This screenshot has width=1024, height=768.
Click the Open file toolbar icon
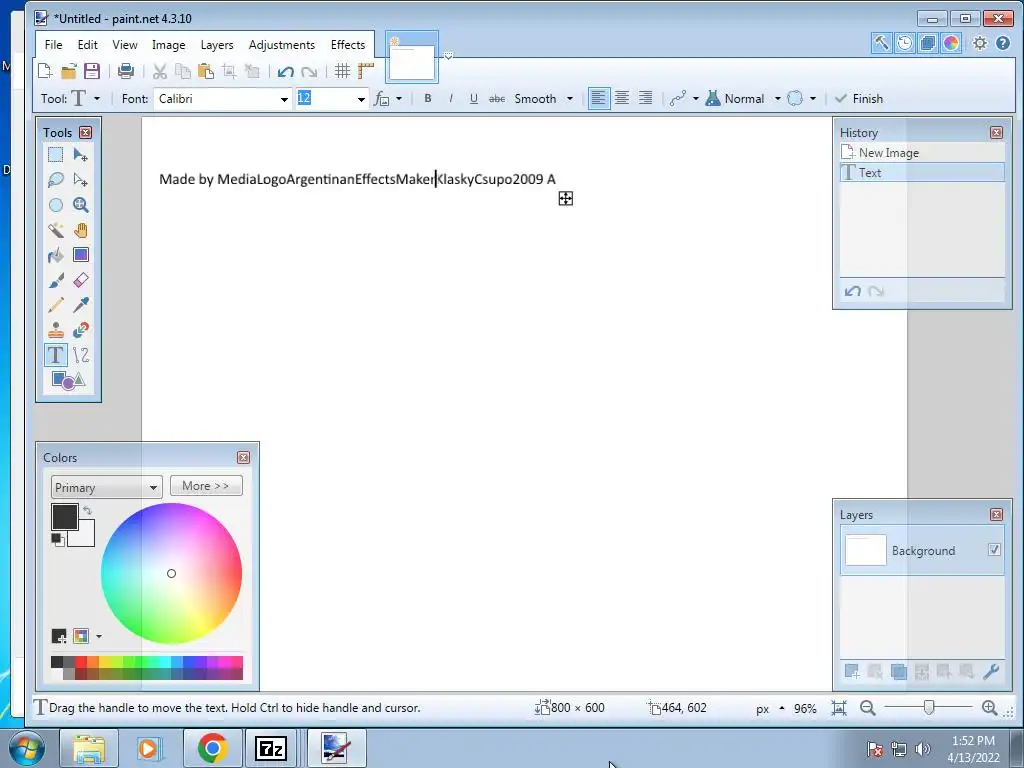pyautogui.click(x=69, y=71)
